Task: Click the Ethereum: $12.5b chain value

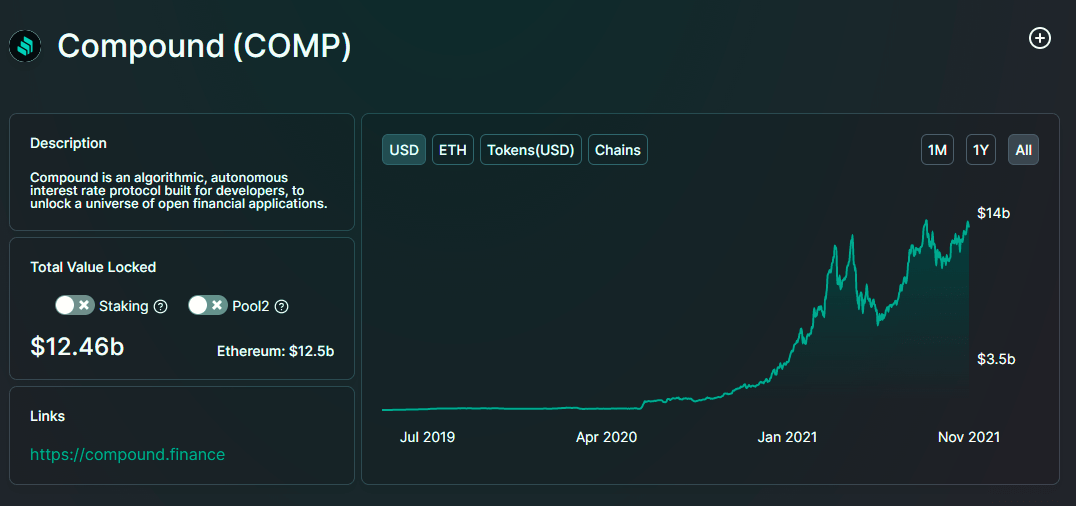Action: point(275,351)
